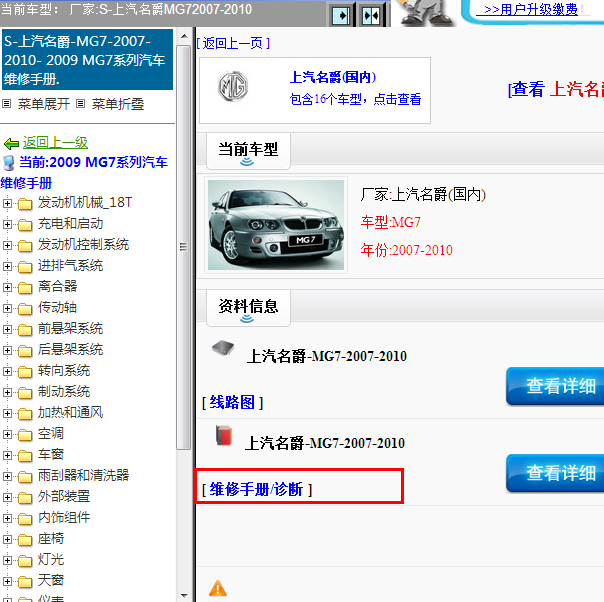Click the folder icon for 转向系统
604x602 pixels.
coord(25,371)
